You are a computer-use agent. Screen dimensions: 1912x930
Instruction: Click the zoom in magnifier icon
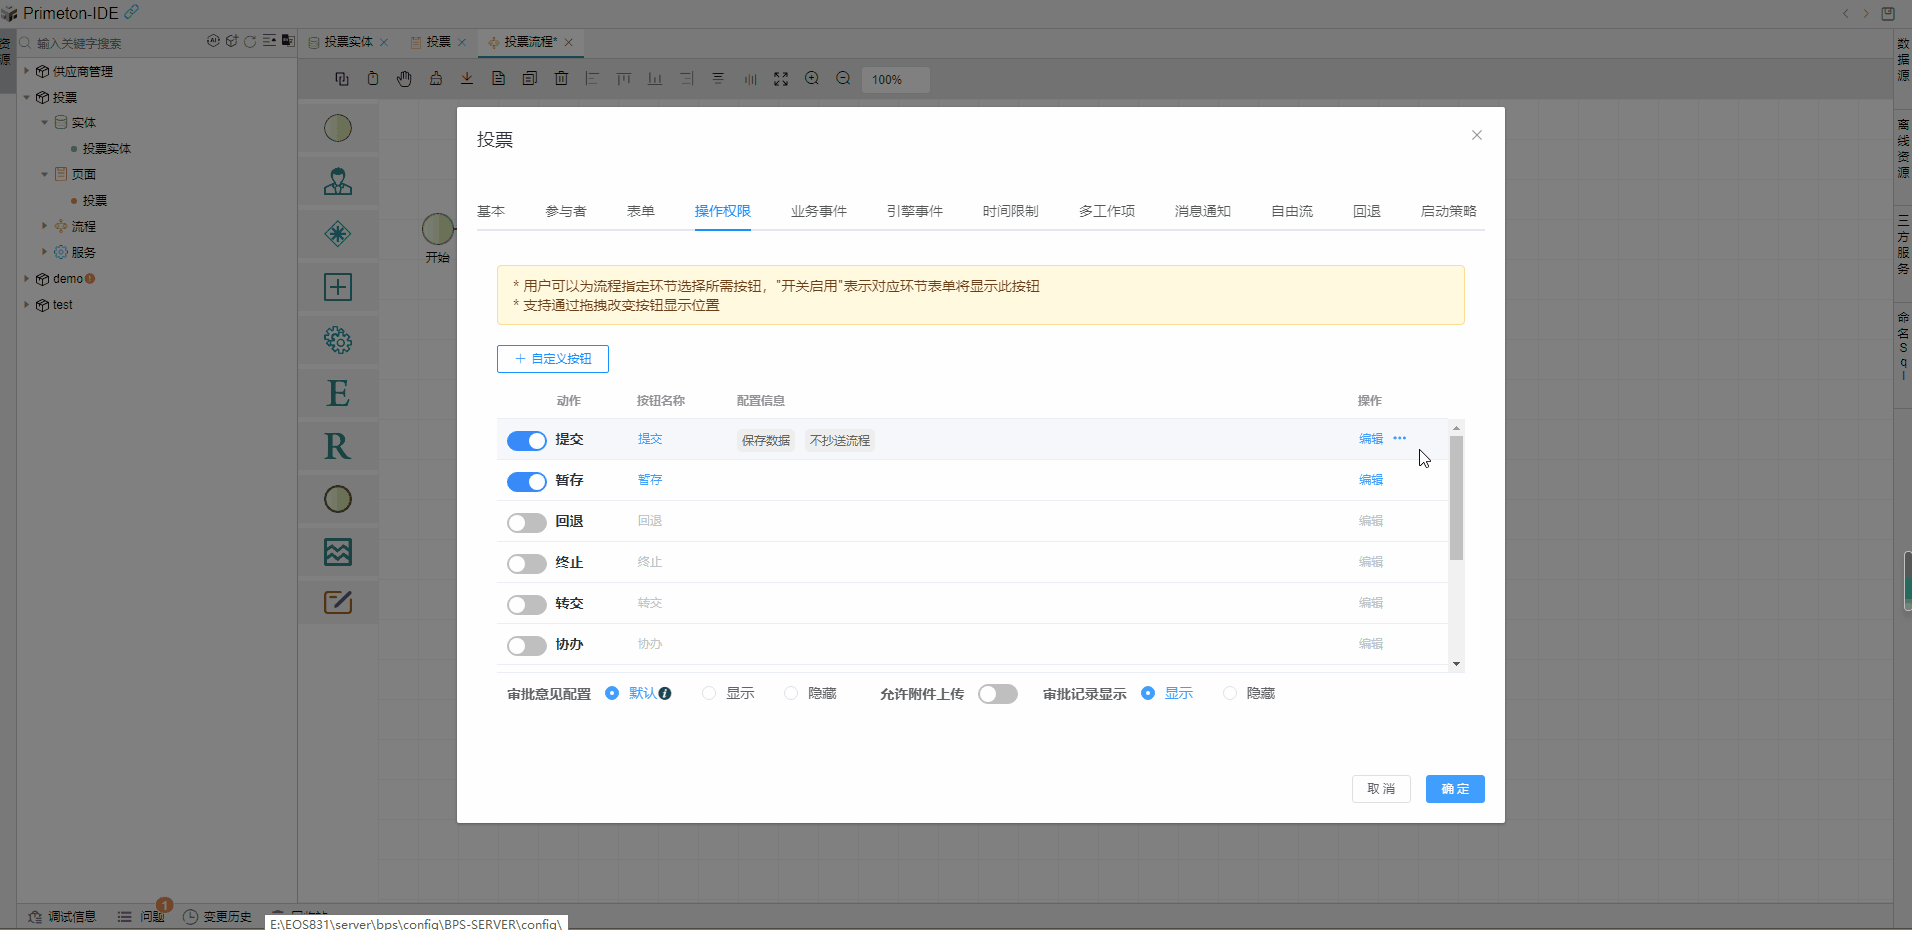click(x=812, y=79)
